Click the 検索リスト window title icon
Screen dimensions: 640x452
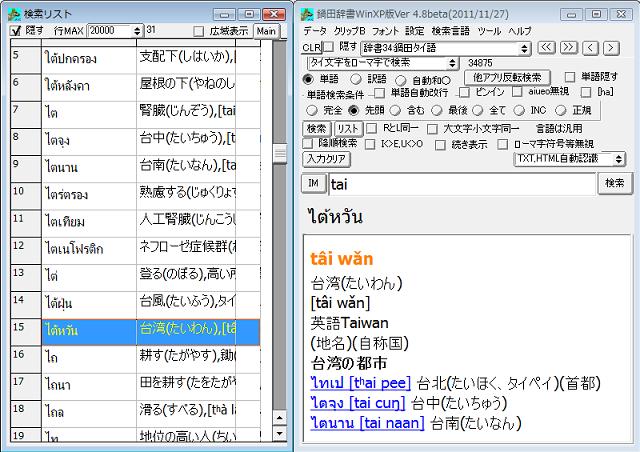[13, 12]
